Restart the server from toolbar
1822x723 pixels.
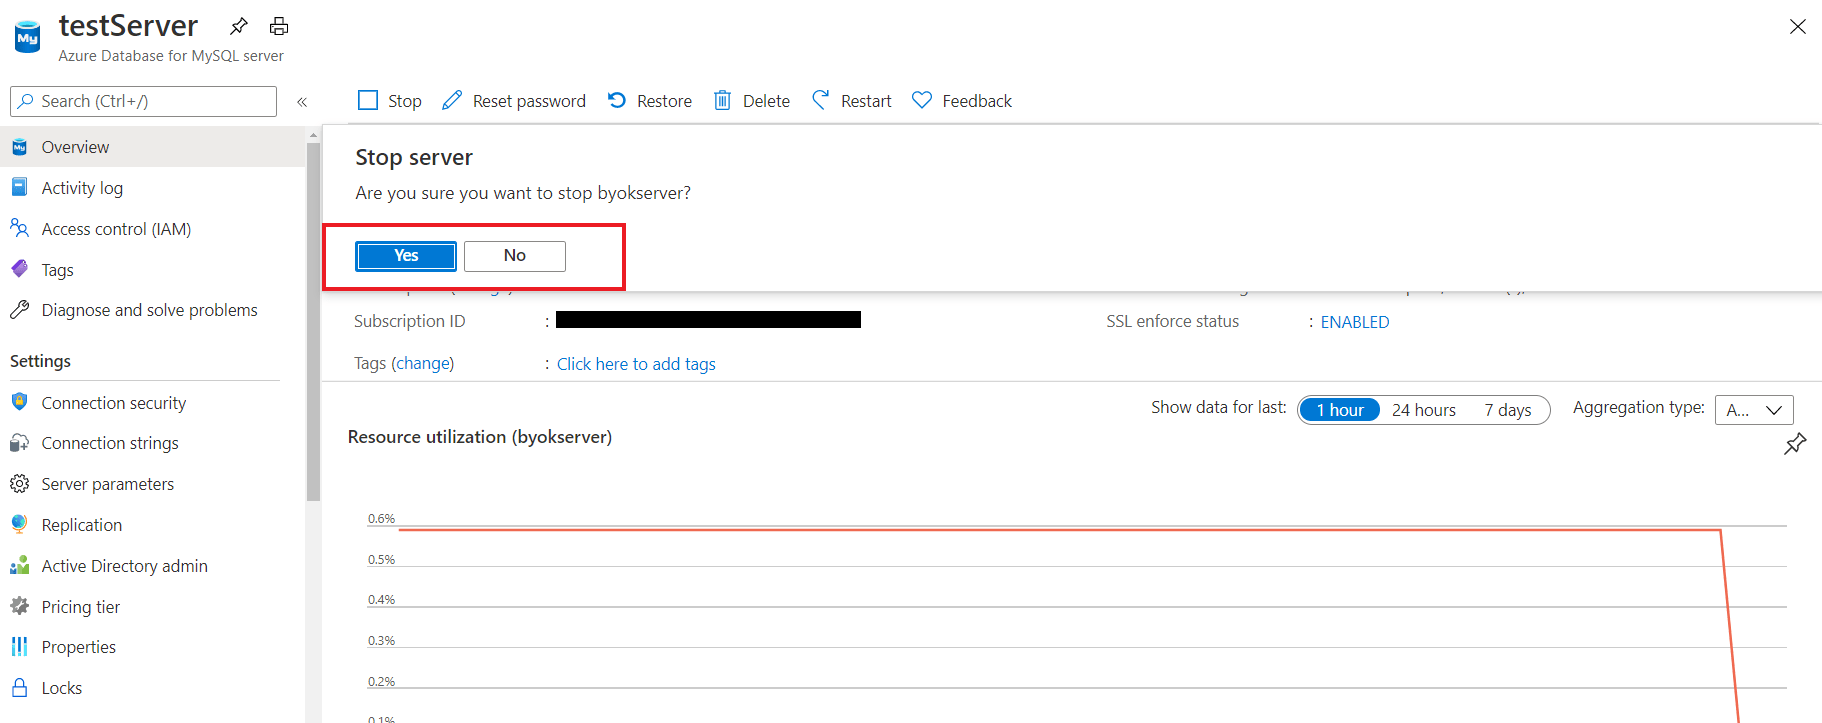pyautogui.click(x=851, y=101)
